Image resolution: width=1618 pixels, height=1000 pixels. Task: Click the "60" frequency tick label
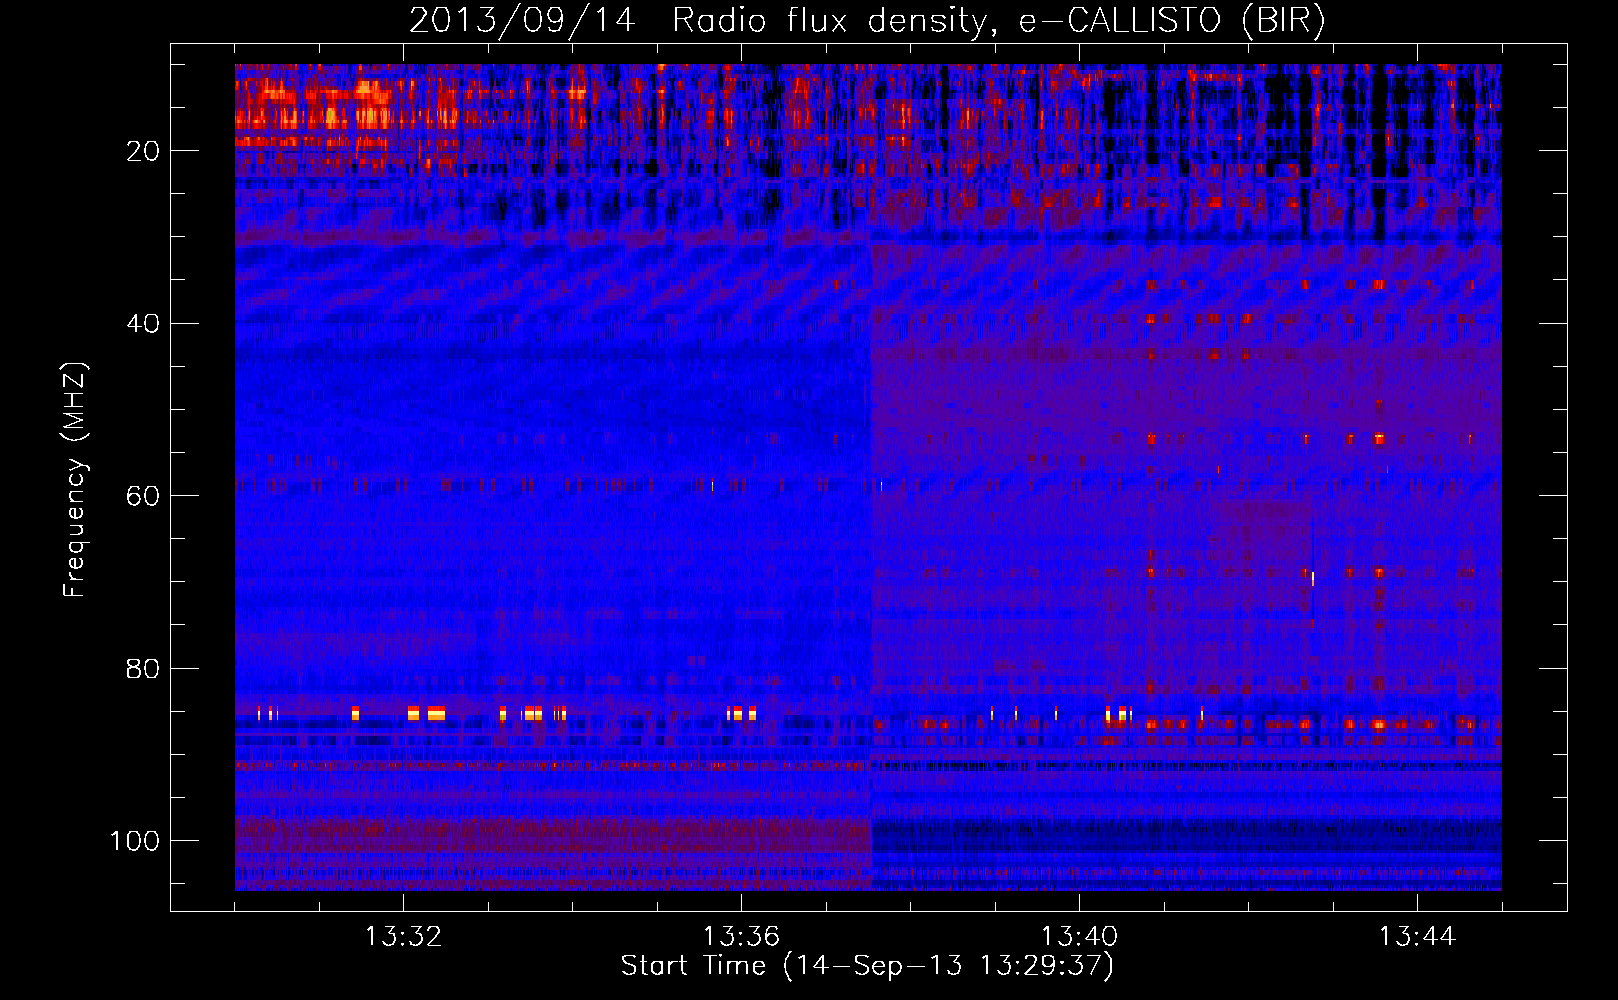point(144,496)
